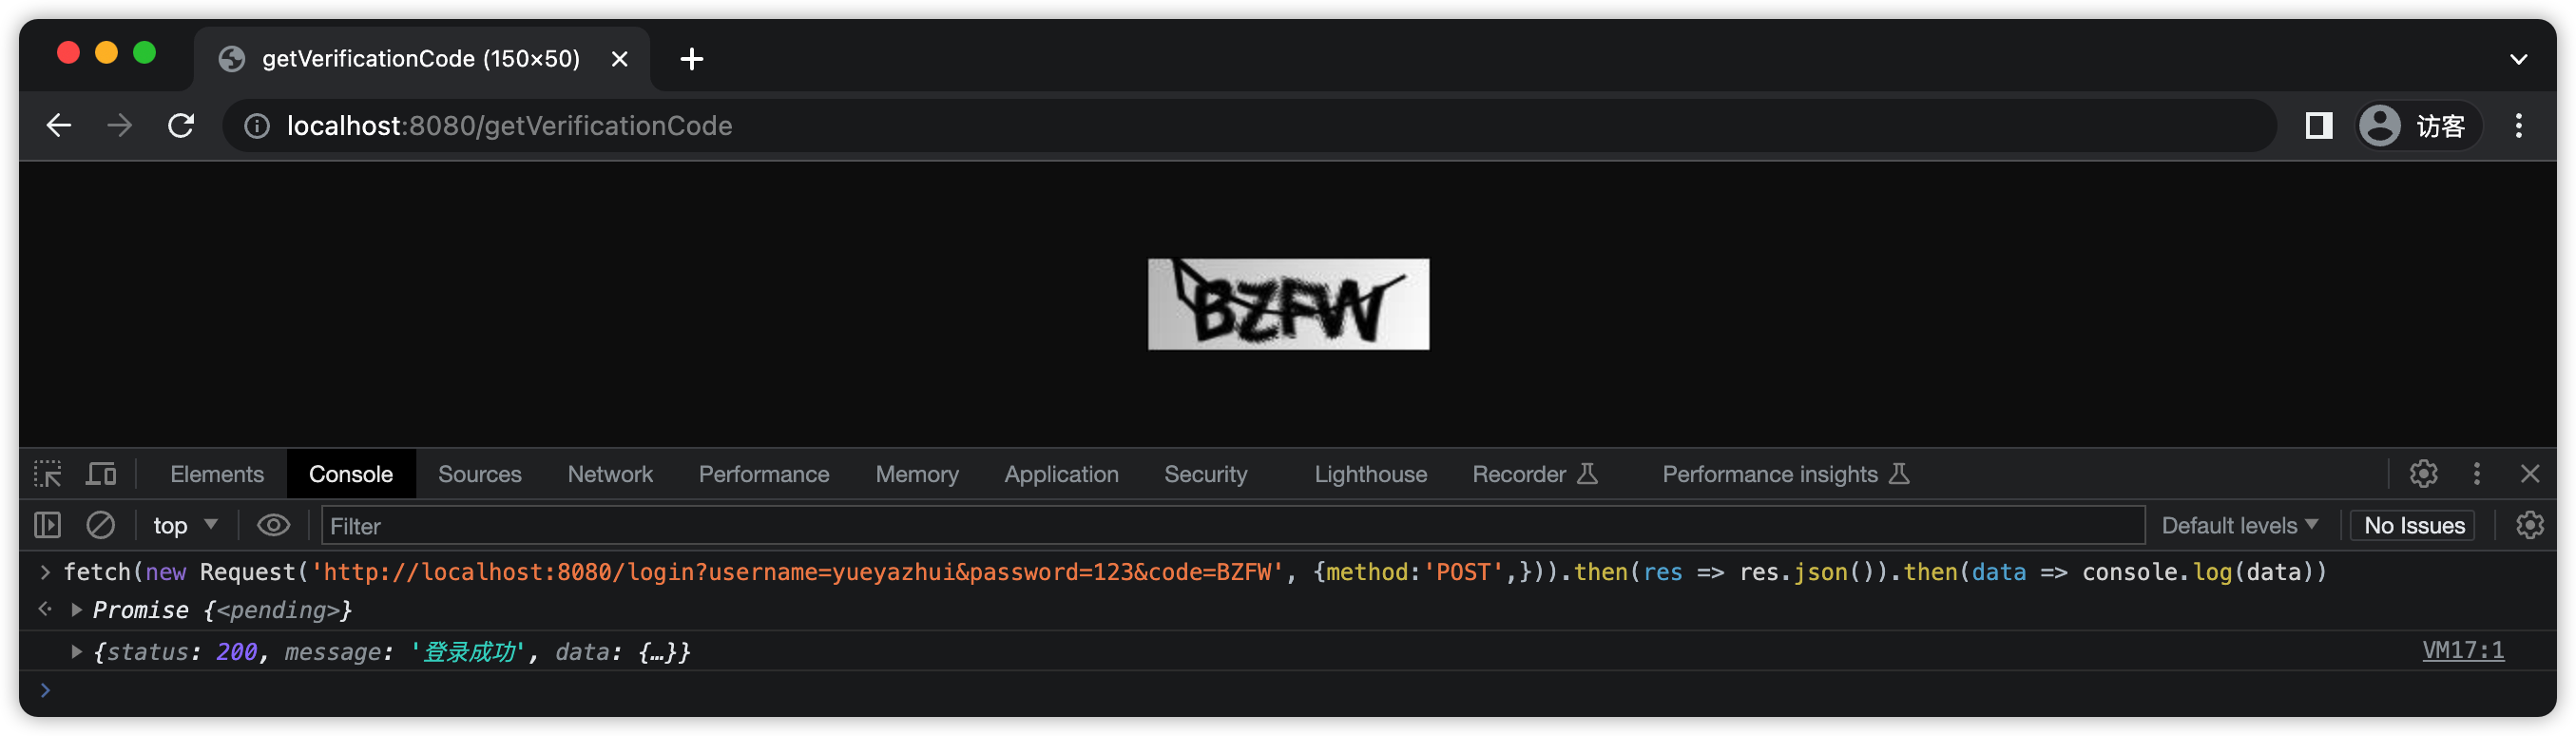
Task: Switch to the Elements panel
Action: pos(217,474)
